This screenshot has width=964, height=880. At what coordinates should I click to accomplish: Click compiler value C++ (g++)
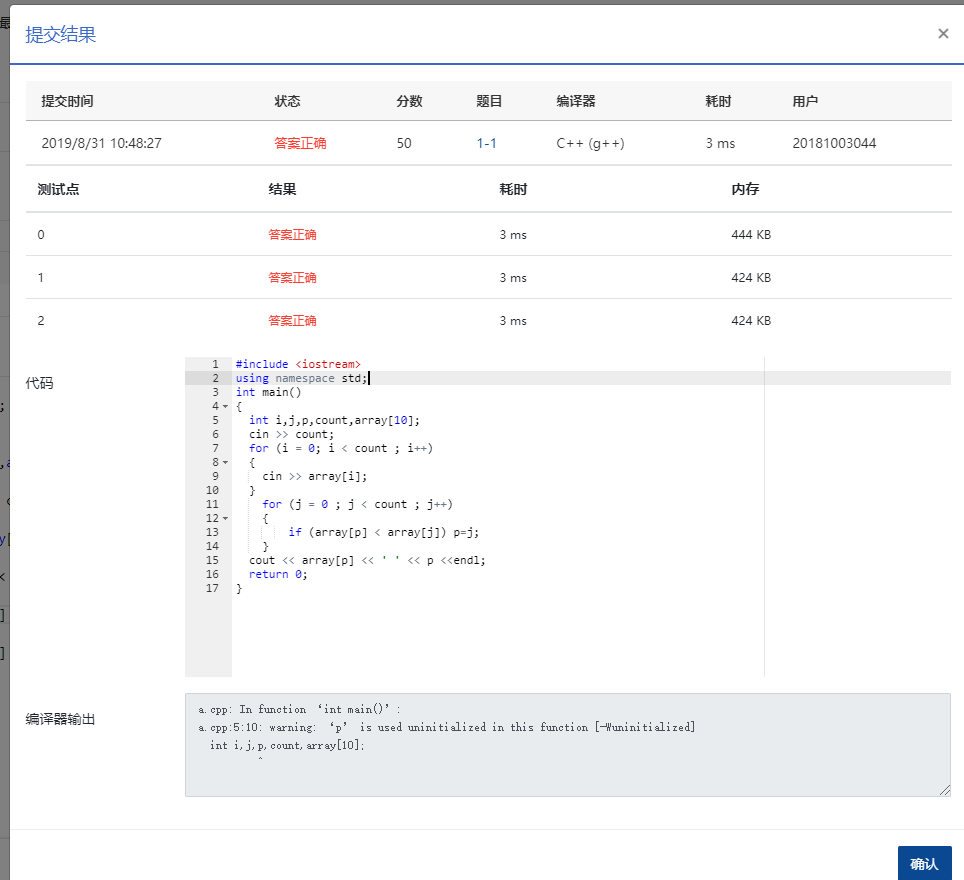[590, 143]
